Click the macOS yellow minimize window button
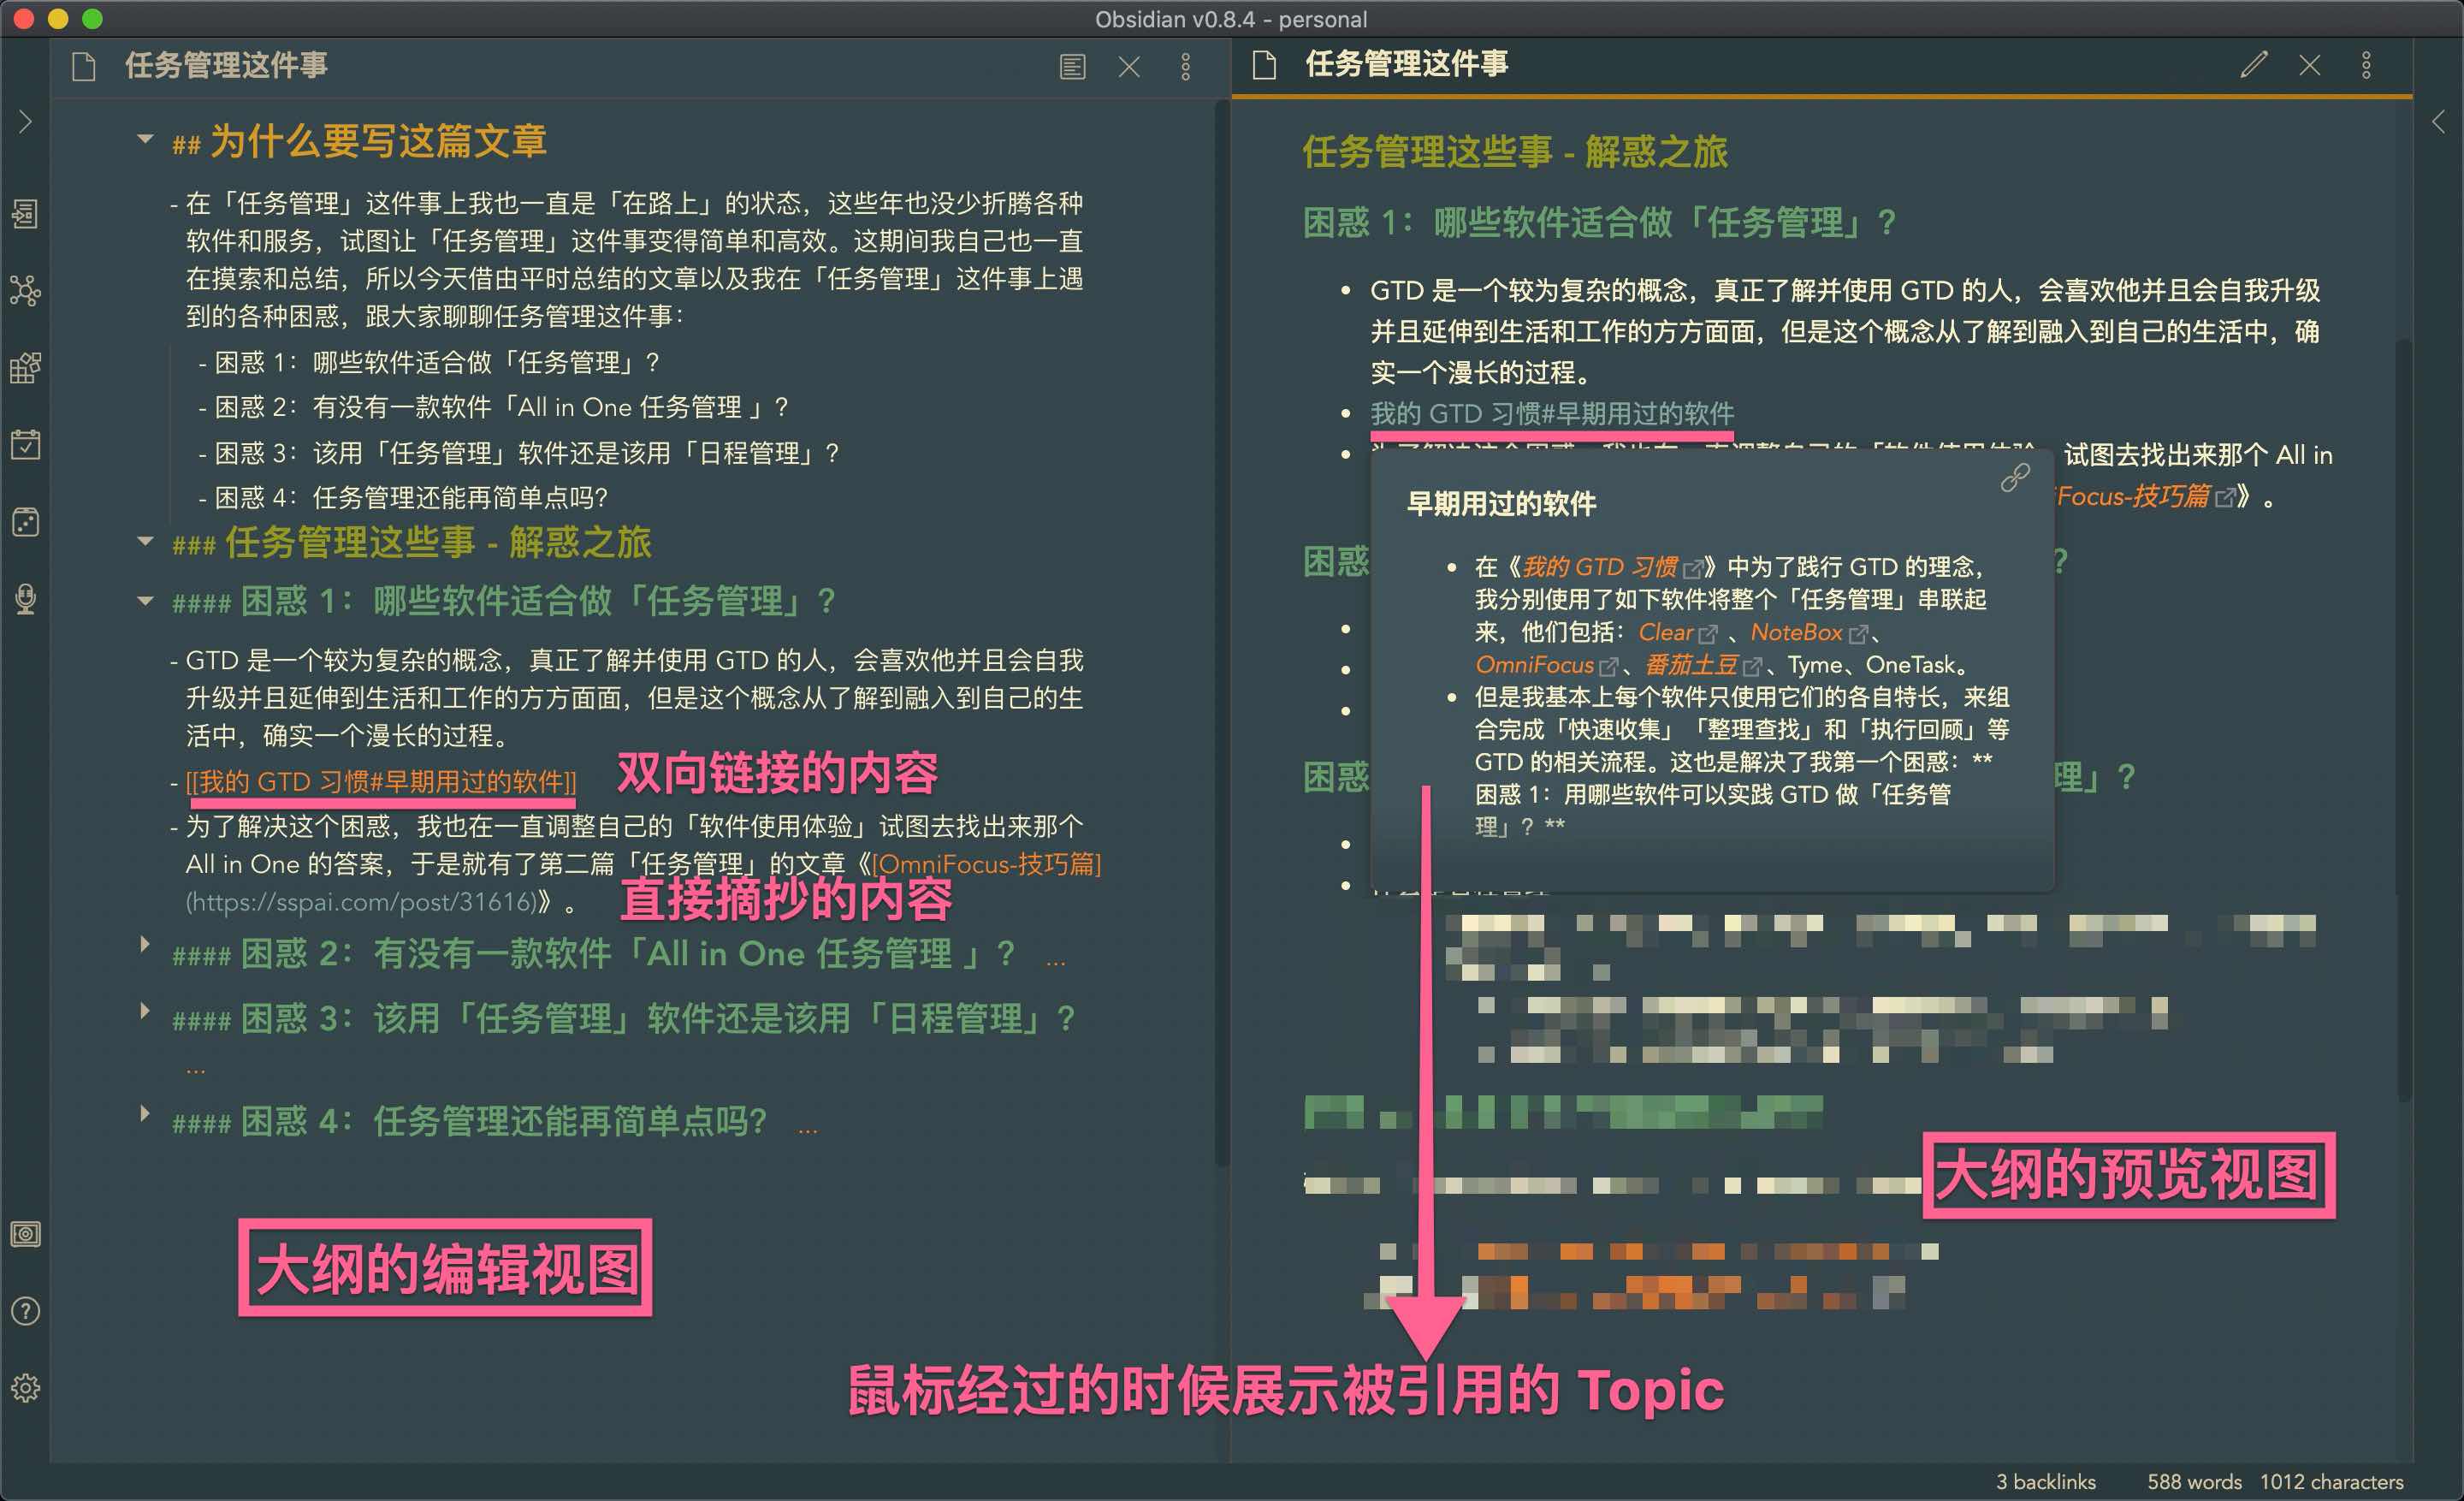 (58, 18)
